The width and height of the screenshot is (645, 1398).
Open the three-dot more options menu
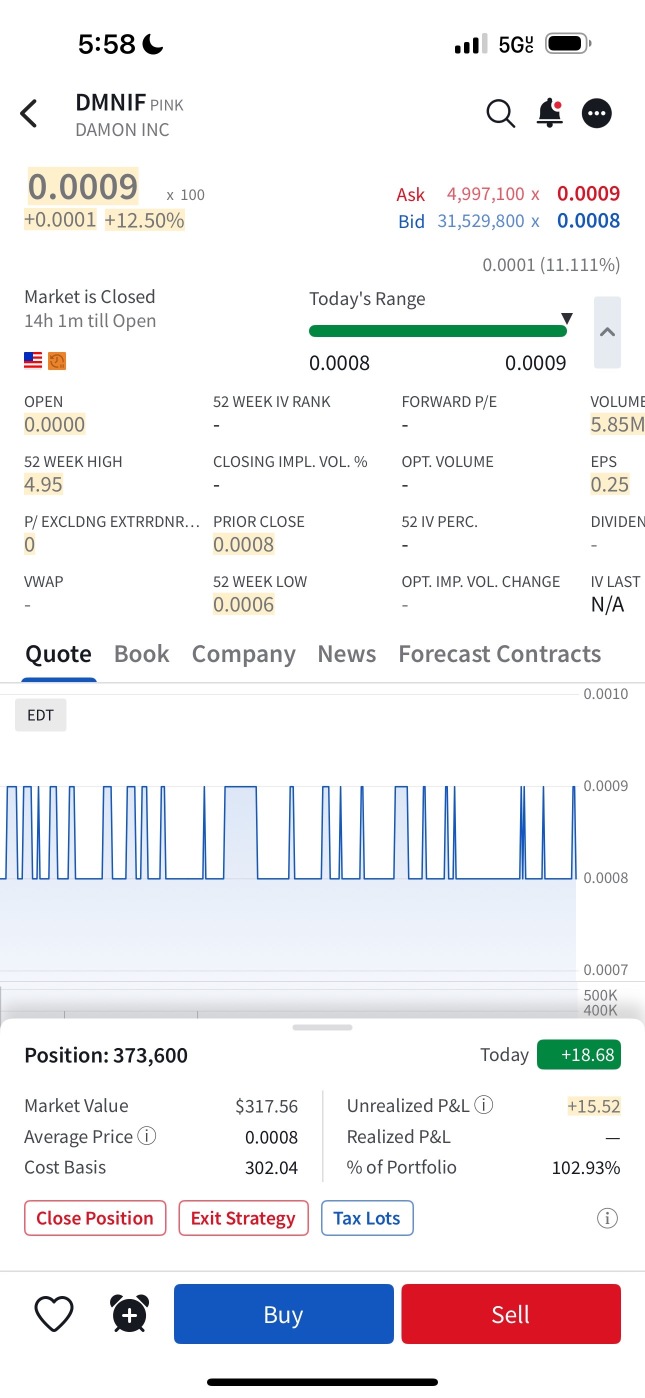tap(597, 113)
